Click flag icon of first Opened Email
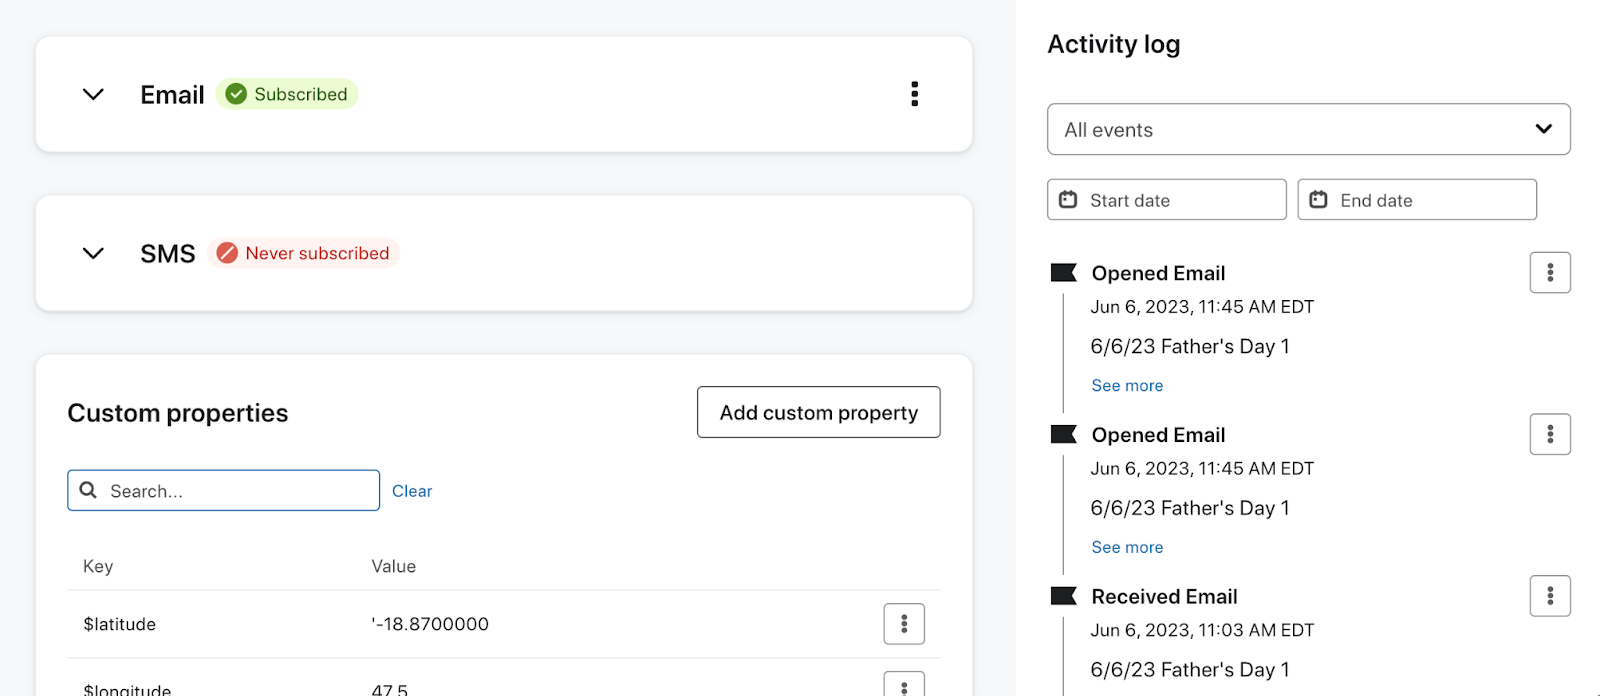This screenshot has height=696, width=1600. tap(1063, 272)
